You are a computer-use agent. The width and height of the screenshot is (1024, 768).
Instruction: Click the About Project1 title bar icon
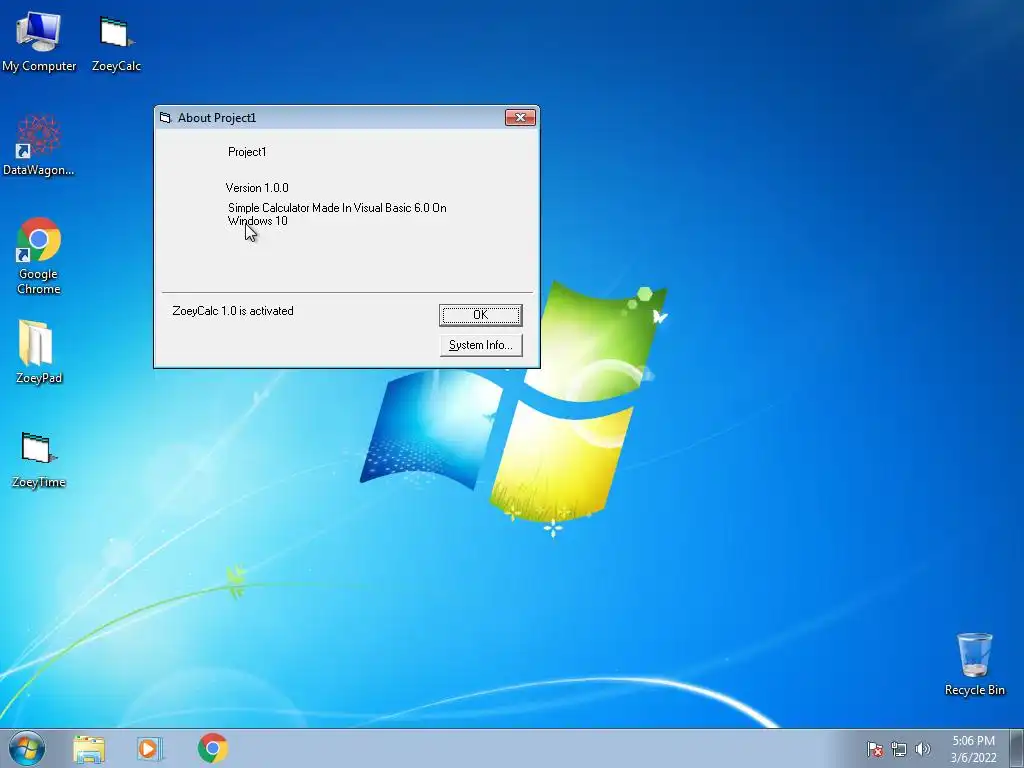click(165, 118)
